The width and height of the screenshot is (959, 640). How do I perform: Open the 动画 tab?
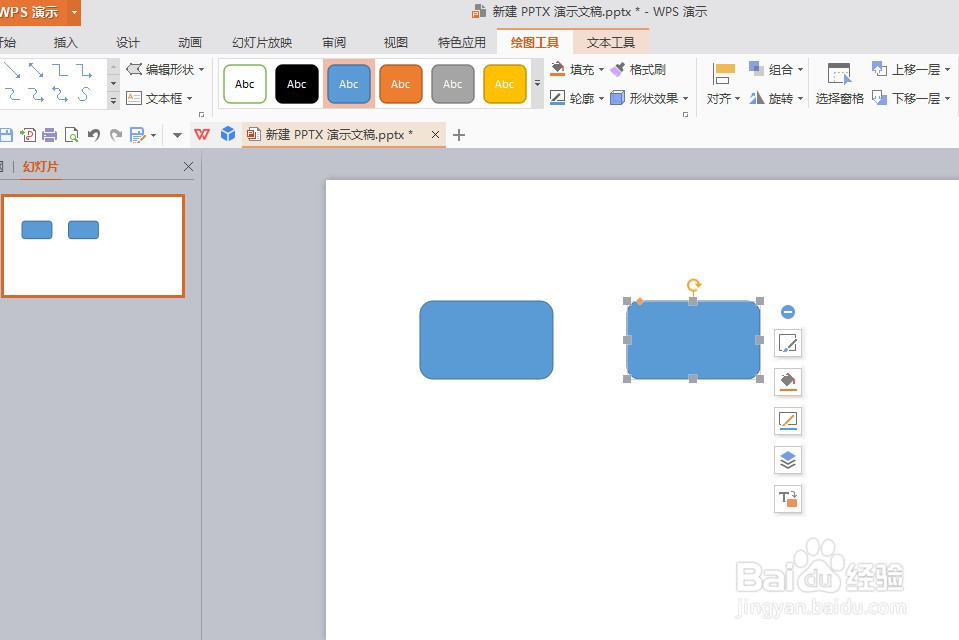click(x=190, y=42)
